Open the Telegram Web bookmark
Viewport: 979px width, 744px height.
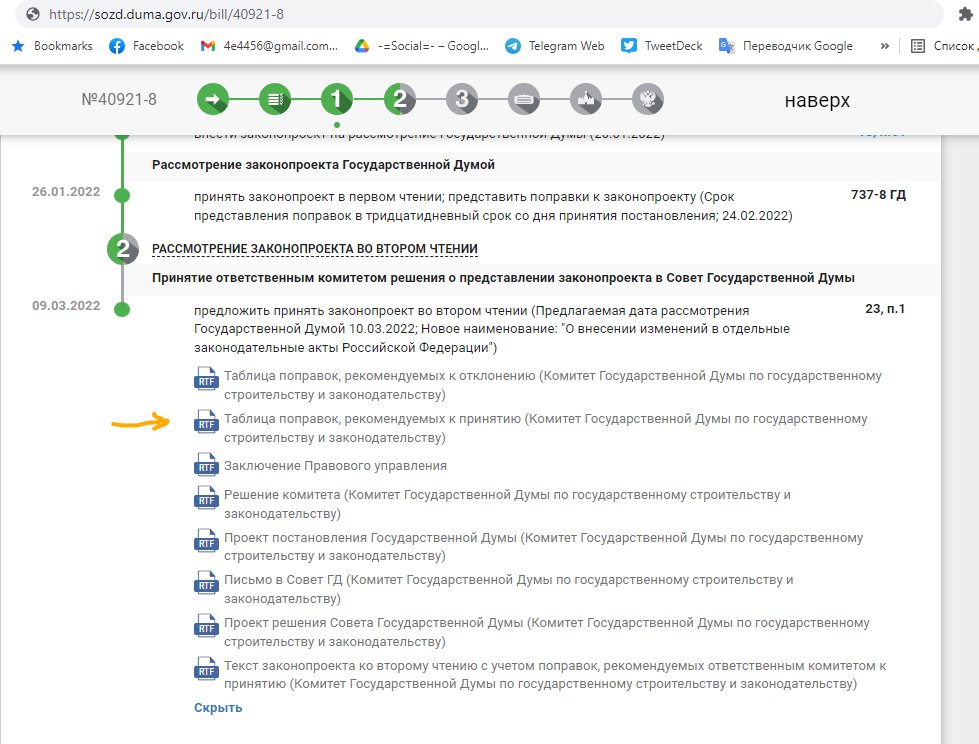click(554, 46)
